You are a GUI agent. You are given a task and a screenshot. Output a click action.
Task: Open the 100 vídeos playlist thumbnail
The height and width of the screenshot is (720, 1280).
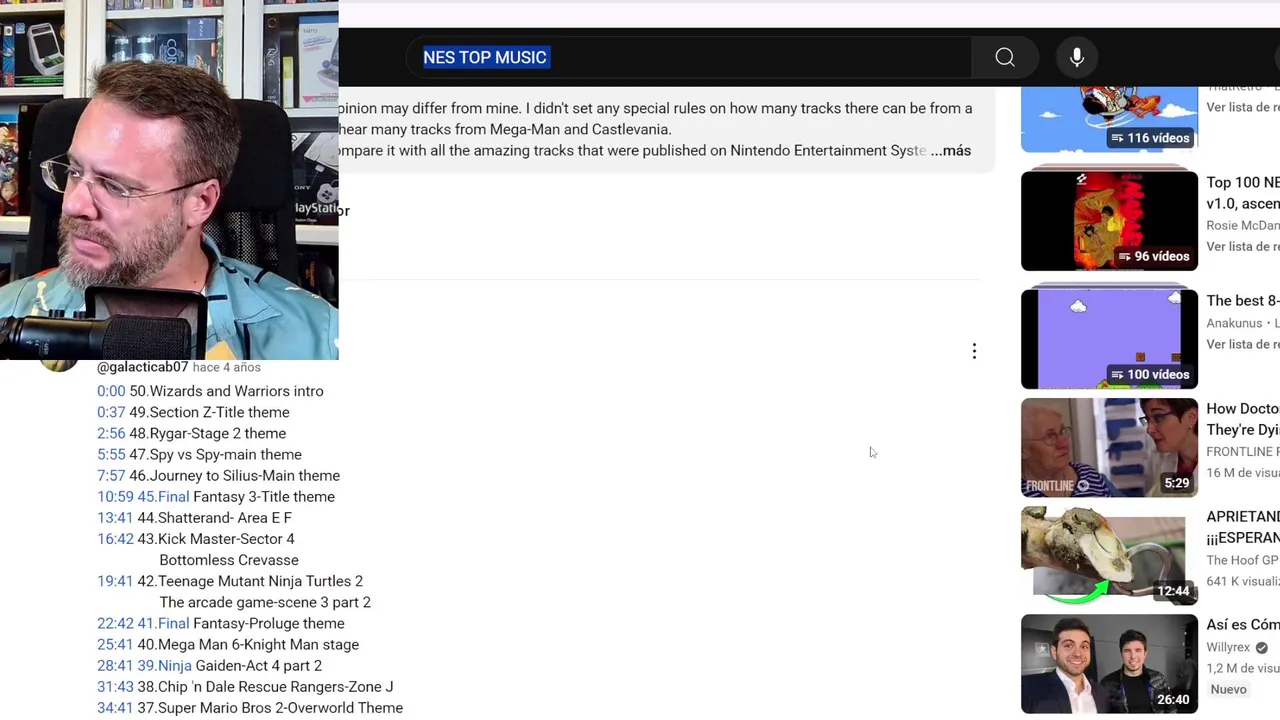pos(1109,339)
